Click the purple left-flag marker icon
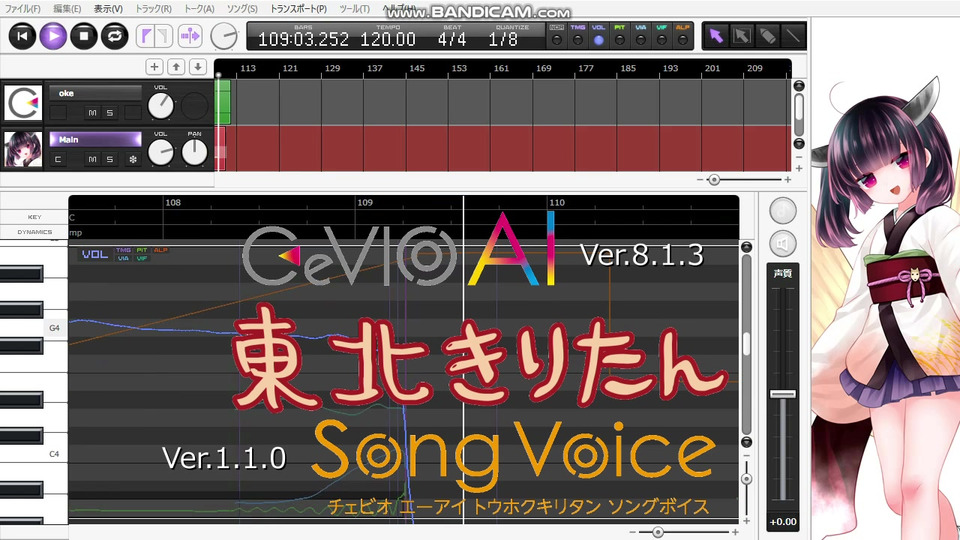This screenshot has height=540, width=960. point(145,36)
